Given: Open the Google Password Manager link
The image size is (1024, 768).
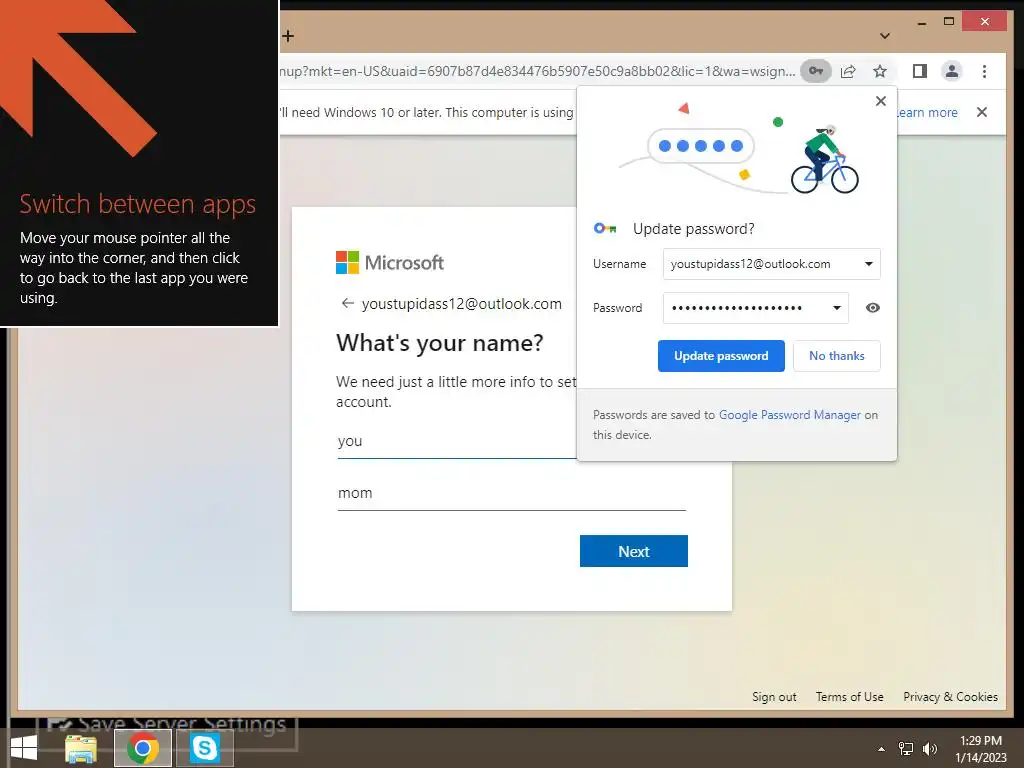Looking at the screenshot, I should pyautogui.click(x=790, y=415).
